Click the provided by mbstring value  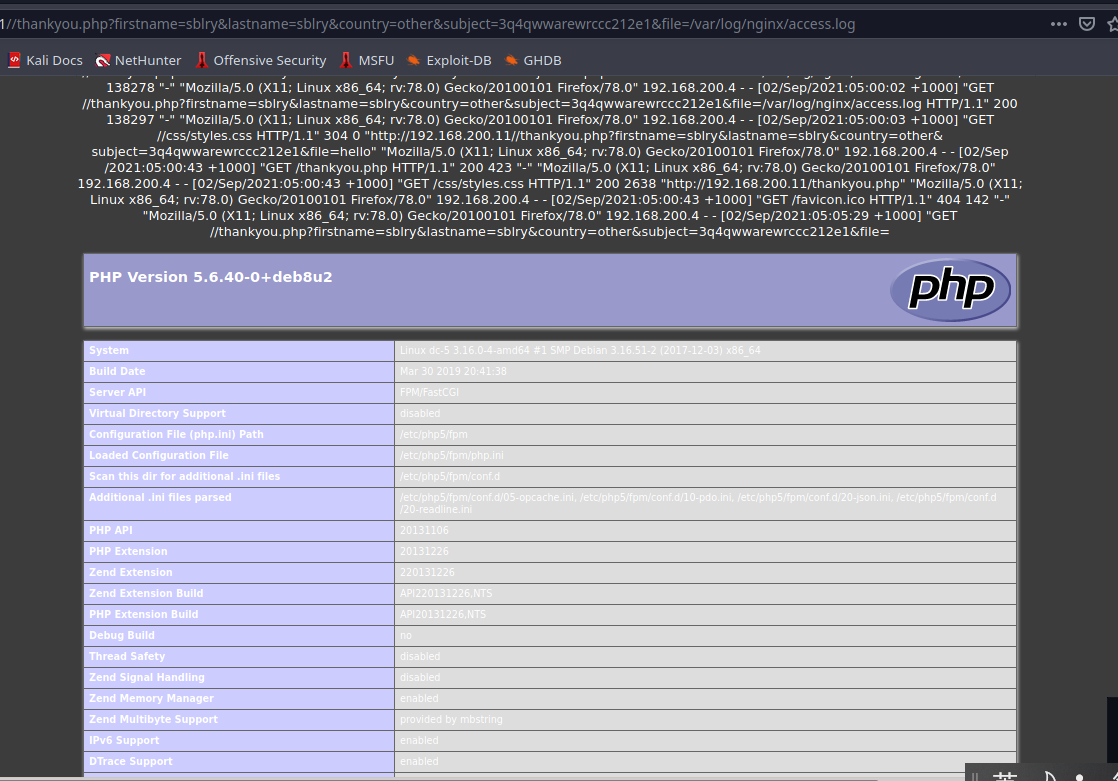pos(451,720)
